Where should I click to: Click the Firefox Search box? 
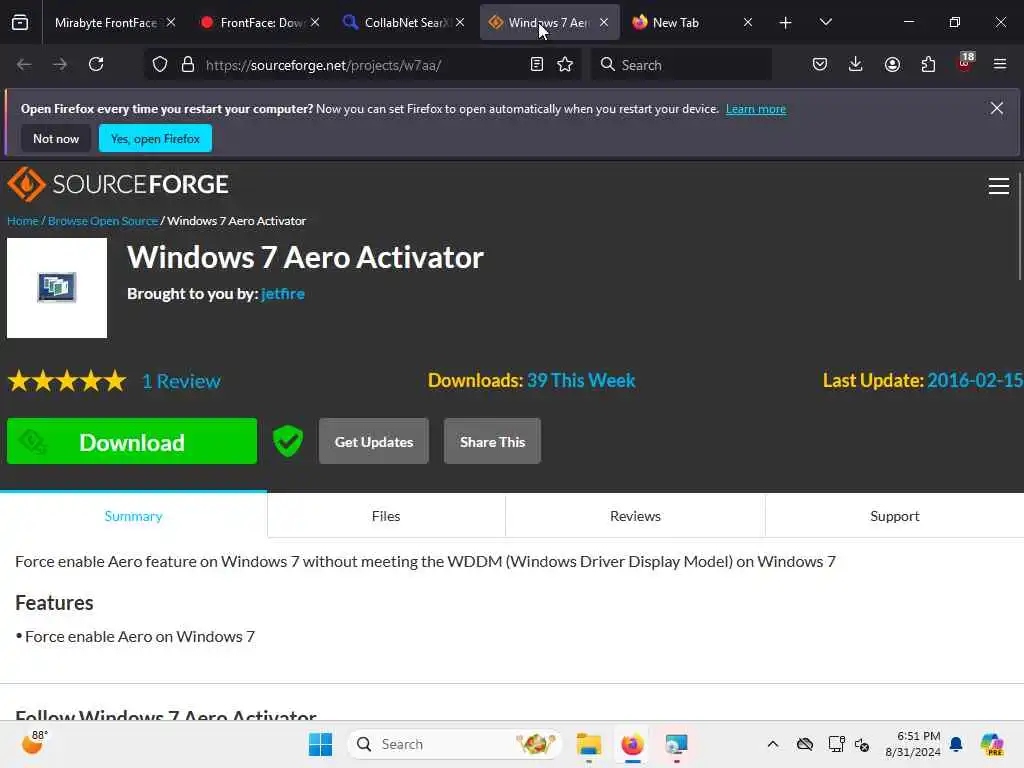(x=681, y=65)
